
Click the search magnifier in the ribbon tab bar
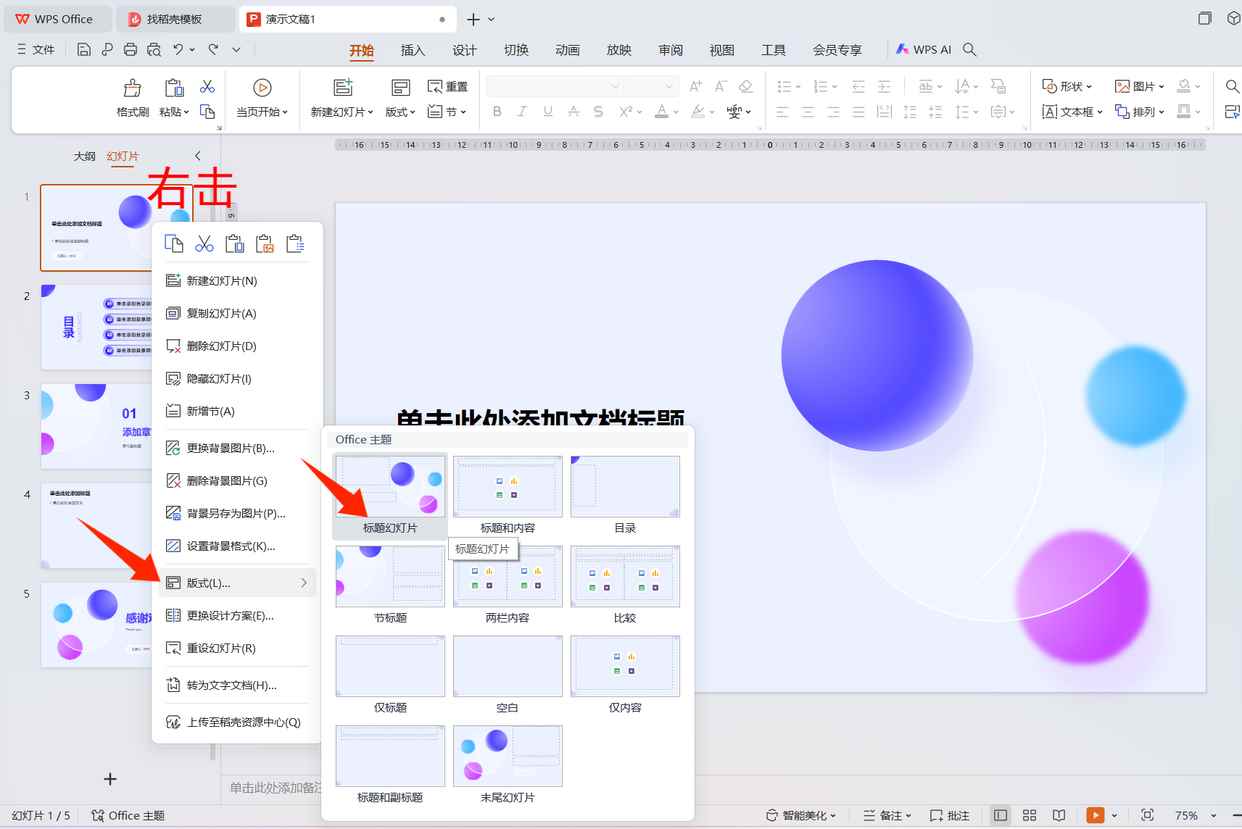tap(969, 49)
